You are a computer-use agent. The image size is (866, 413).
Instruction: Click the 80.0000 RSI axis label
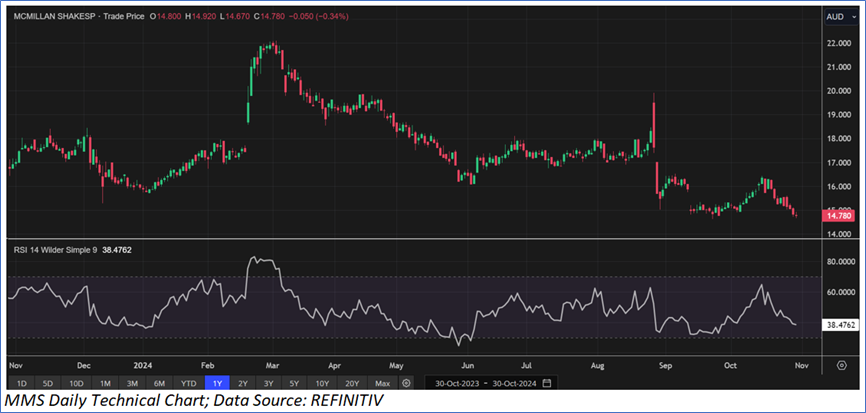839,262
